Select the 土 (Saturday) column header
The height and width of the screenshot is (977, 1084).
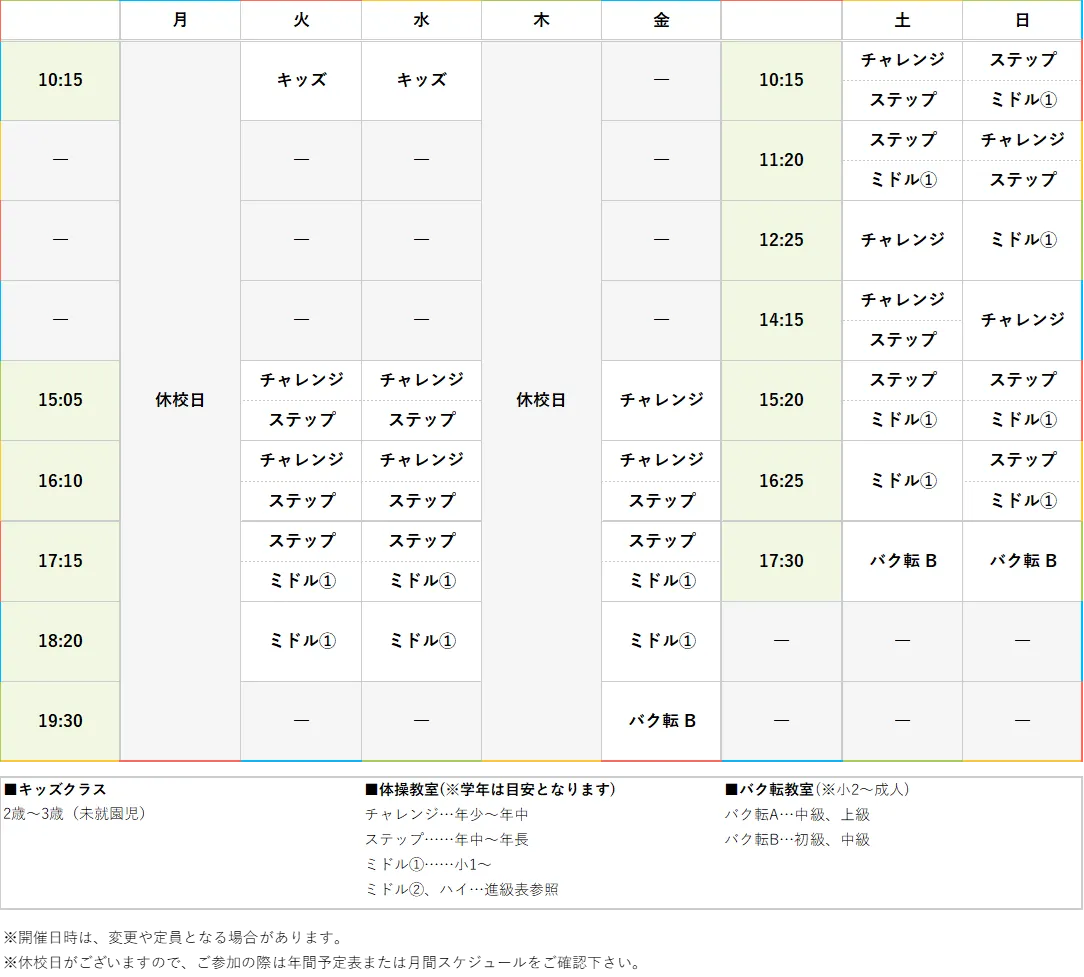[x=901, y=20]
